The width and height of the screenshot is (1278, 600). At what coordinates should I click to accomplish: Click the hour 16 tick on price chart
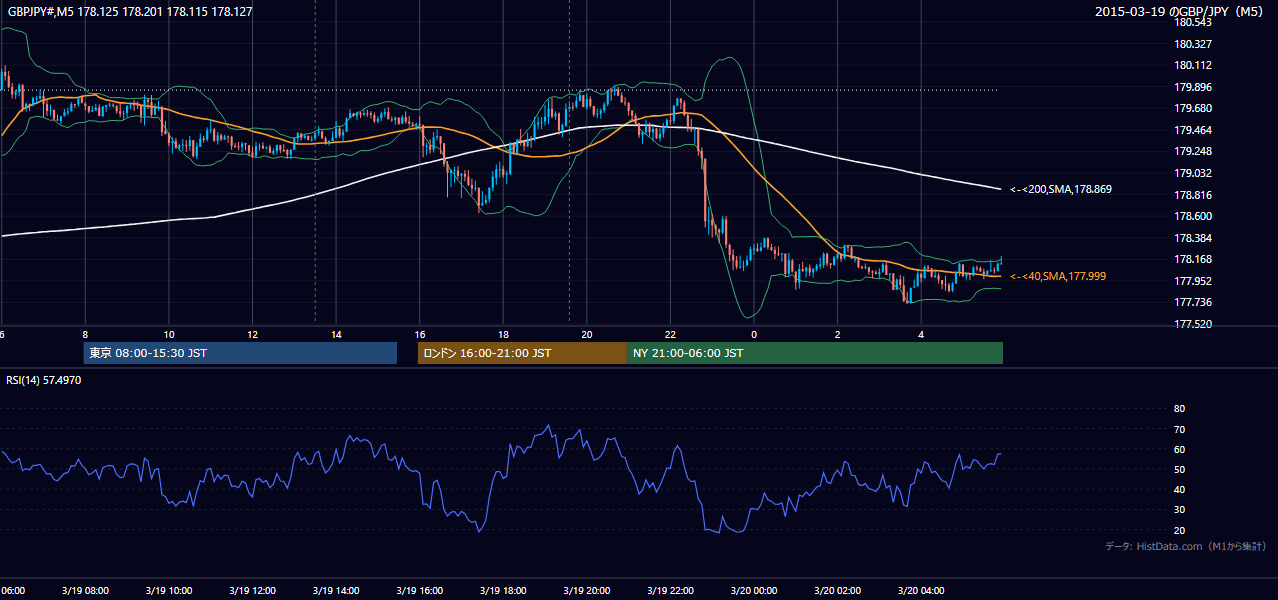pos(420,334)
